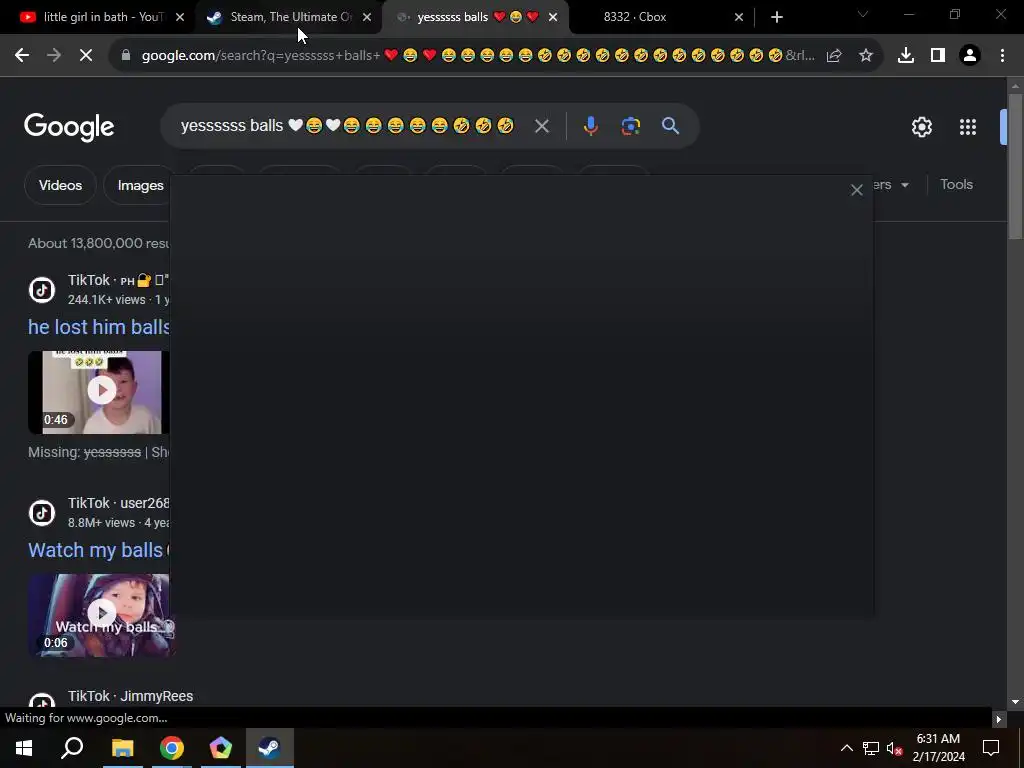1024x768 pixels.
Task: Open File Explorer from the taskbar
Action: (122, 748)
